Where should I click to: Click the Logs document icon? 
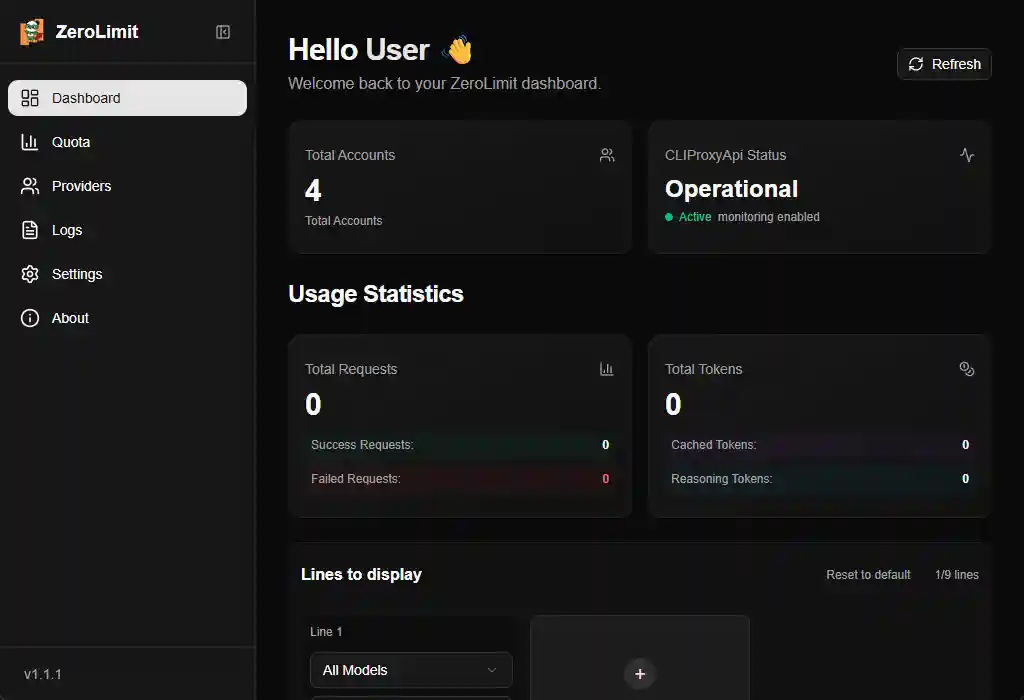click(x=30, y=230)
